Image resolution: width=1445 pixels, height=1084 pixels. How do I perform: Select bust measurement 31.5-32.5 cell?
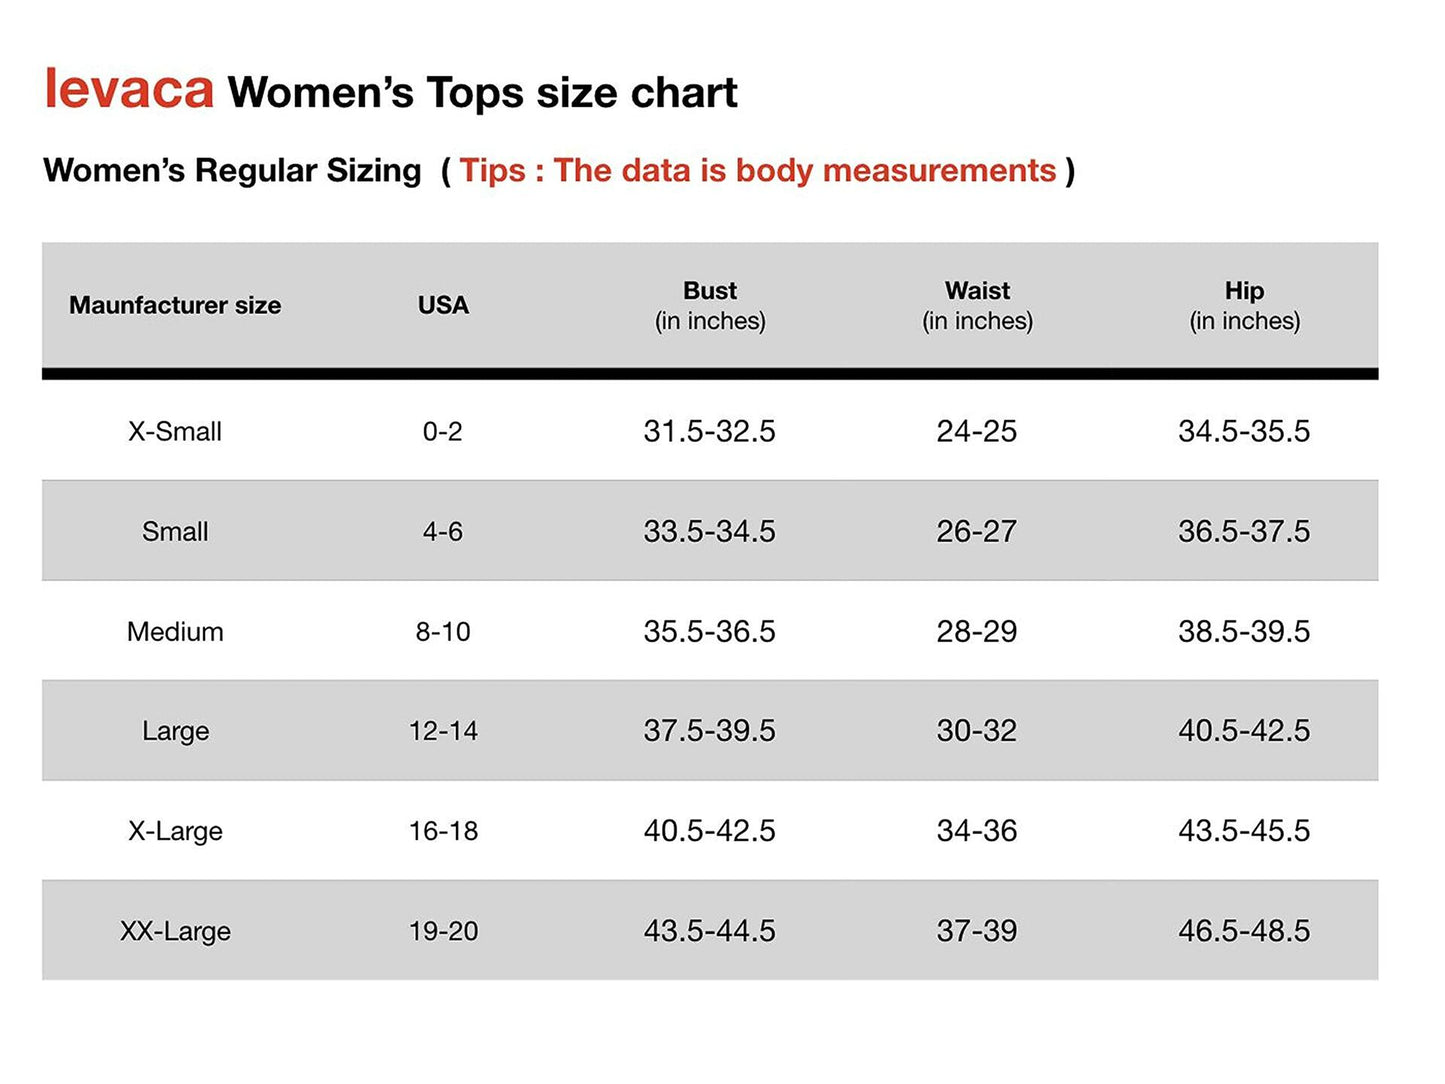coord(709,432)
